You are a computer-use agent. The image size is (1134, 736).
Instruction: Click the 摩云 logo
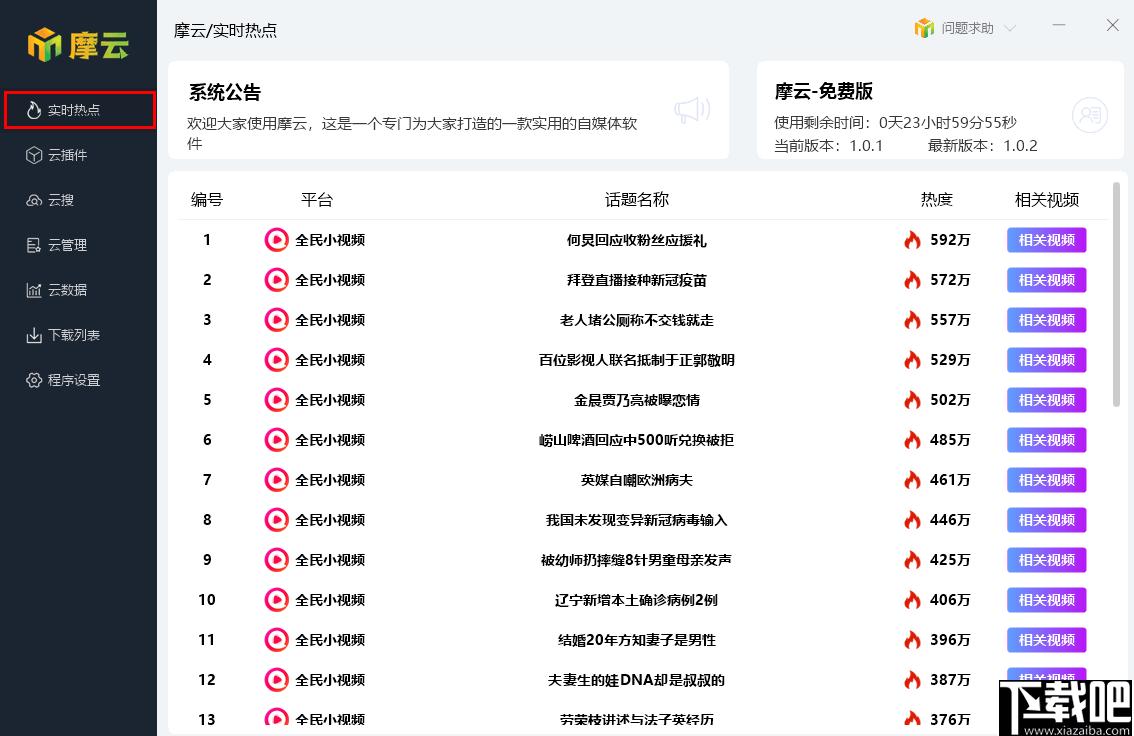78,45
